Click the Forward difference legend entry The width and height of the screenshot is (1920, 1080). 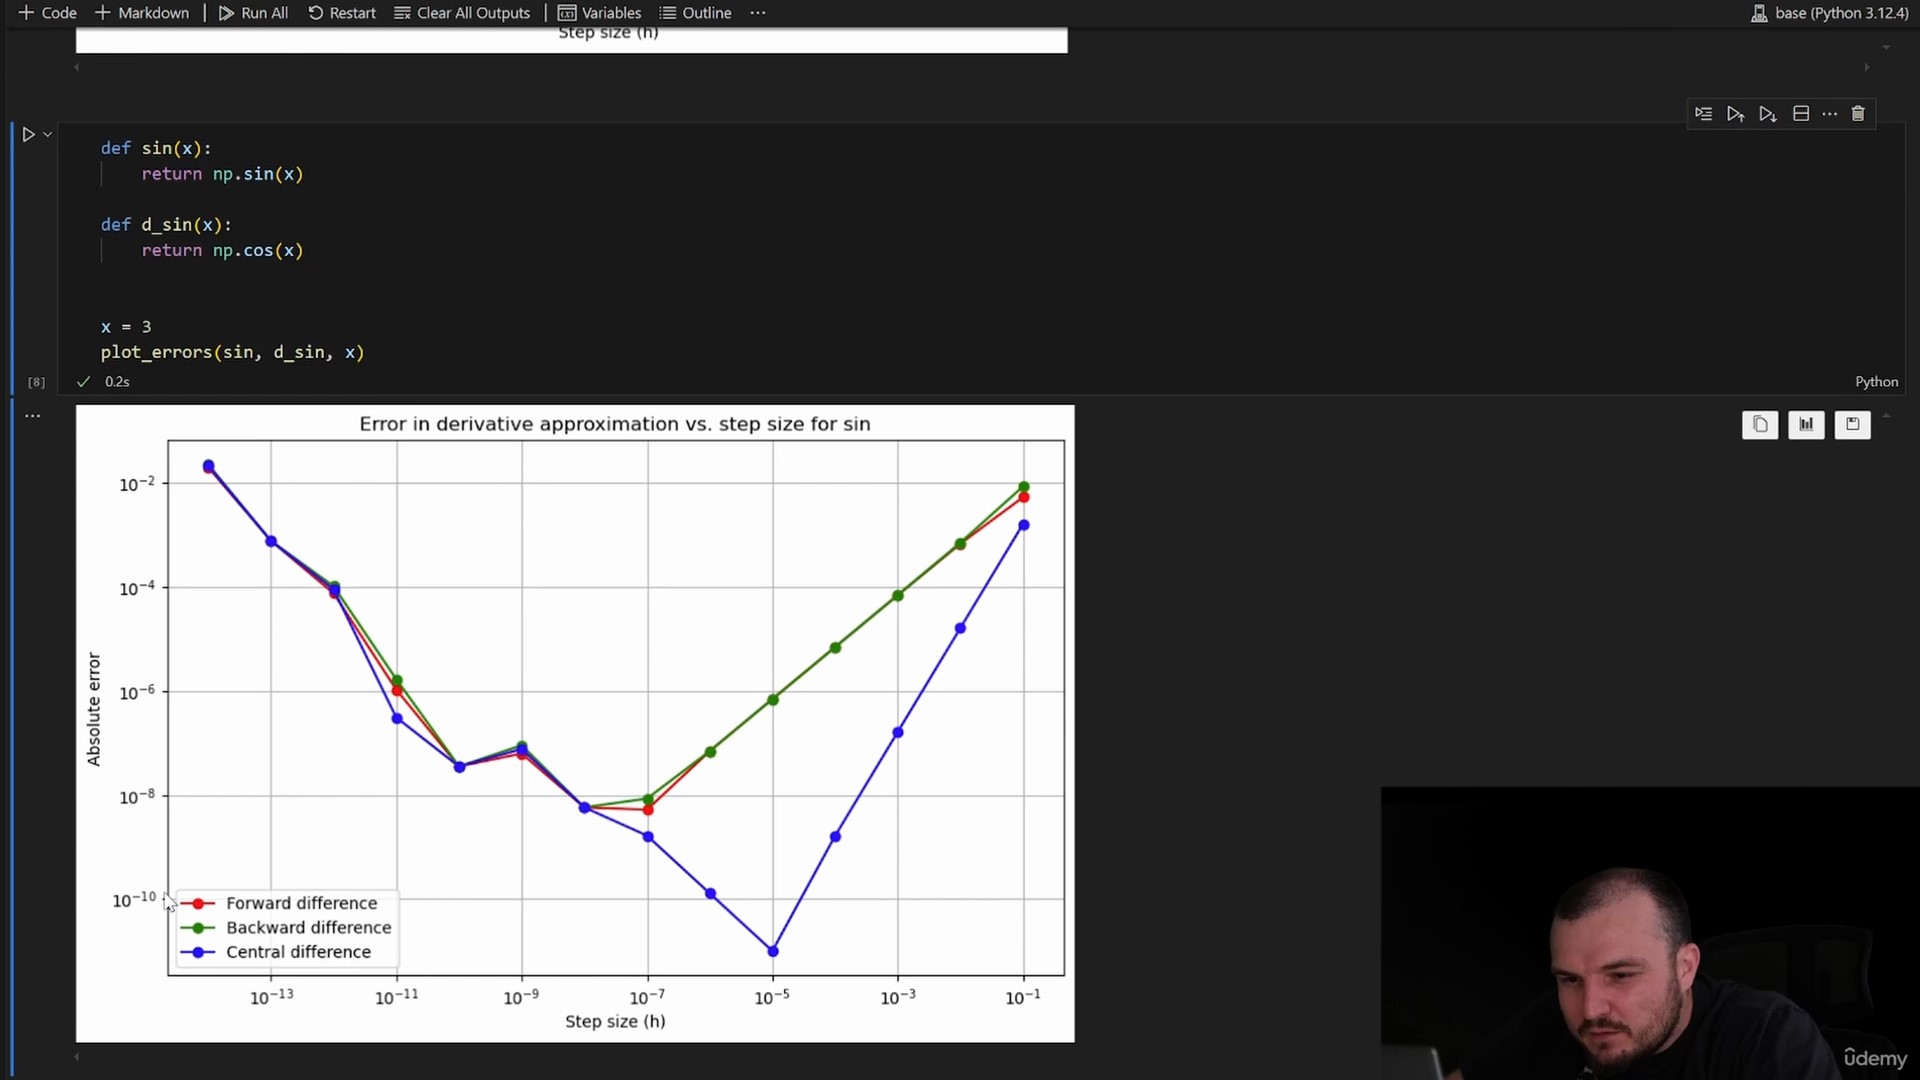pyautogui.click(x=279, y=903)
